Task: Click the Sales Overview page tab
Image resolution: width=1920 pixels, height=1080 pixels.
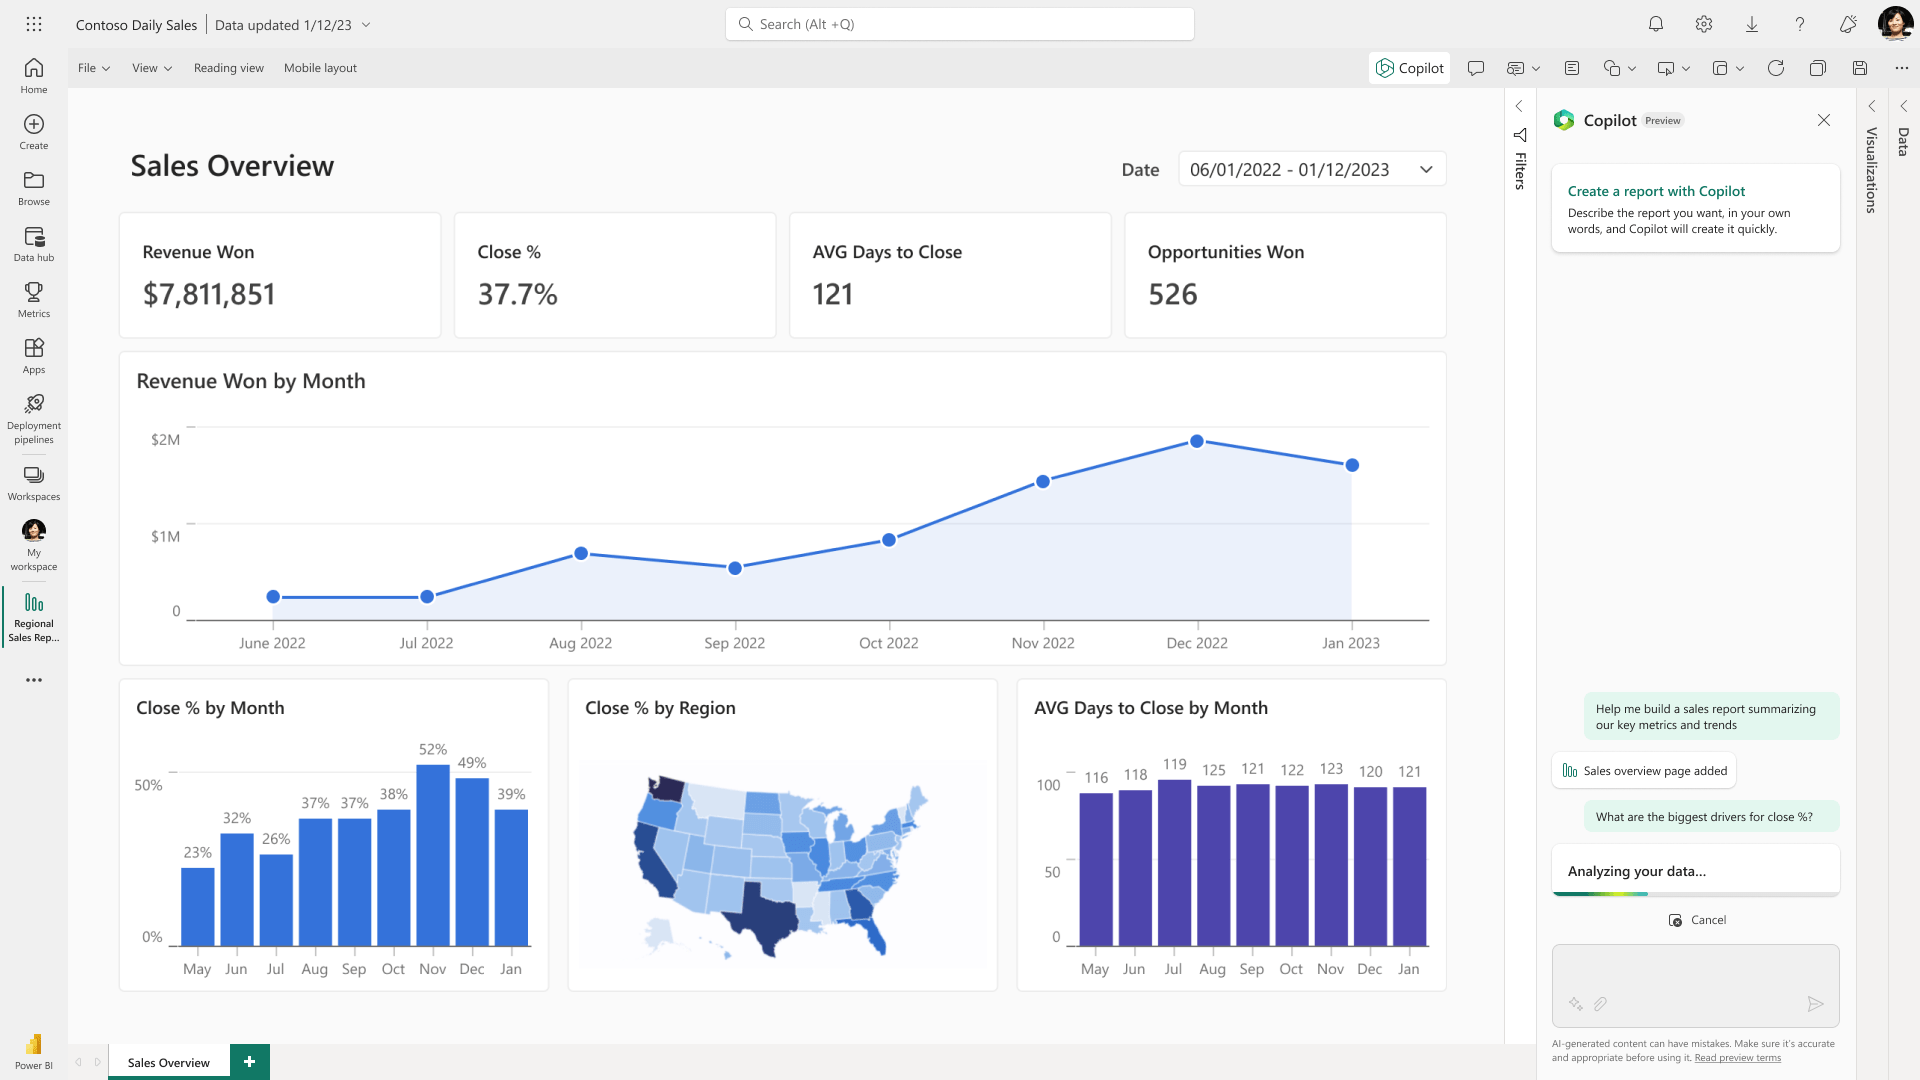Action: (x=167, y=1062)
